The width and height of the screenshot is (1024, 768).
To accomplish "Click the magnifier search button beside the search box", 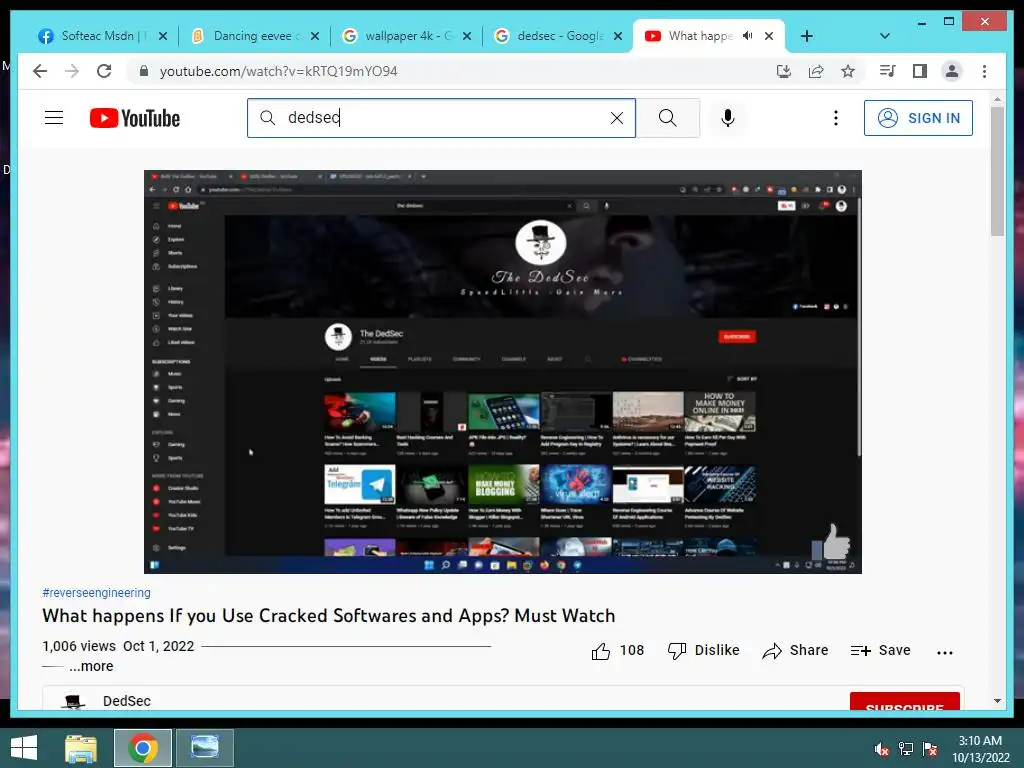I will [x=667, y=118].
